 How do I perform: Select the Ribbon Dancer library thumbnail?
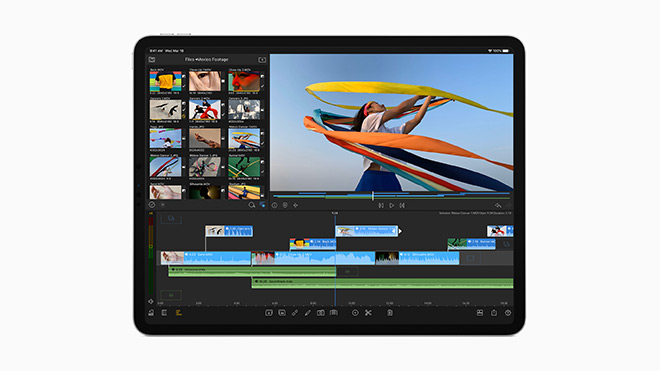(x=244, y=138)
